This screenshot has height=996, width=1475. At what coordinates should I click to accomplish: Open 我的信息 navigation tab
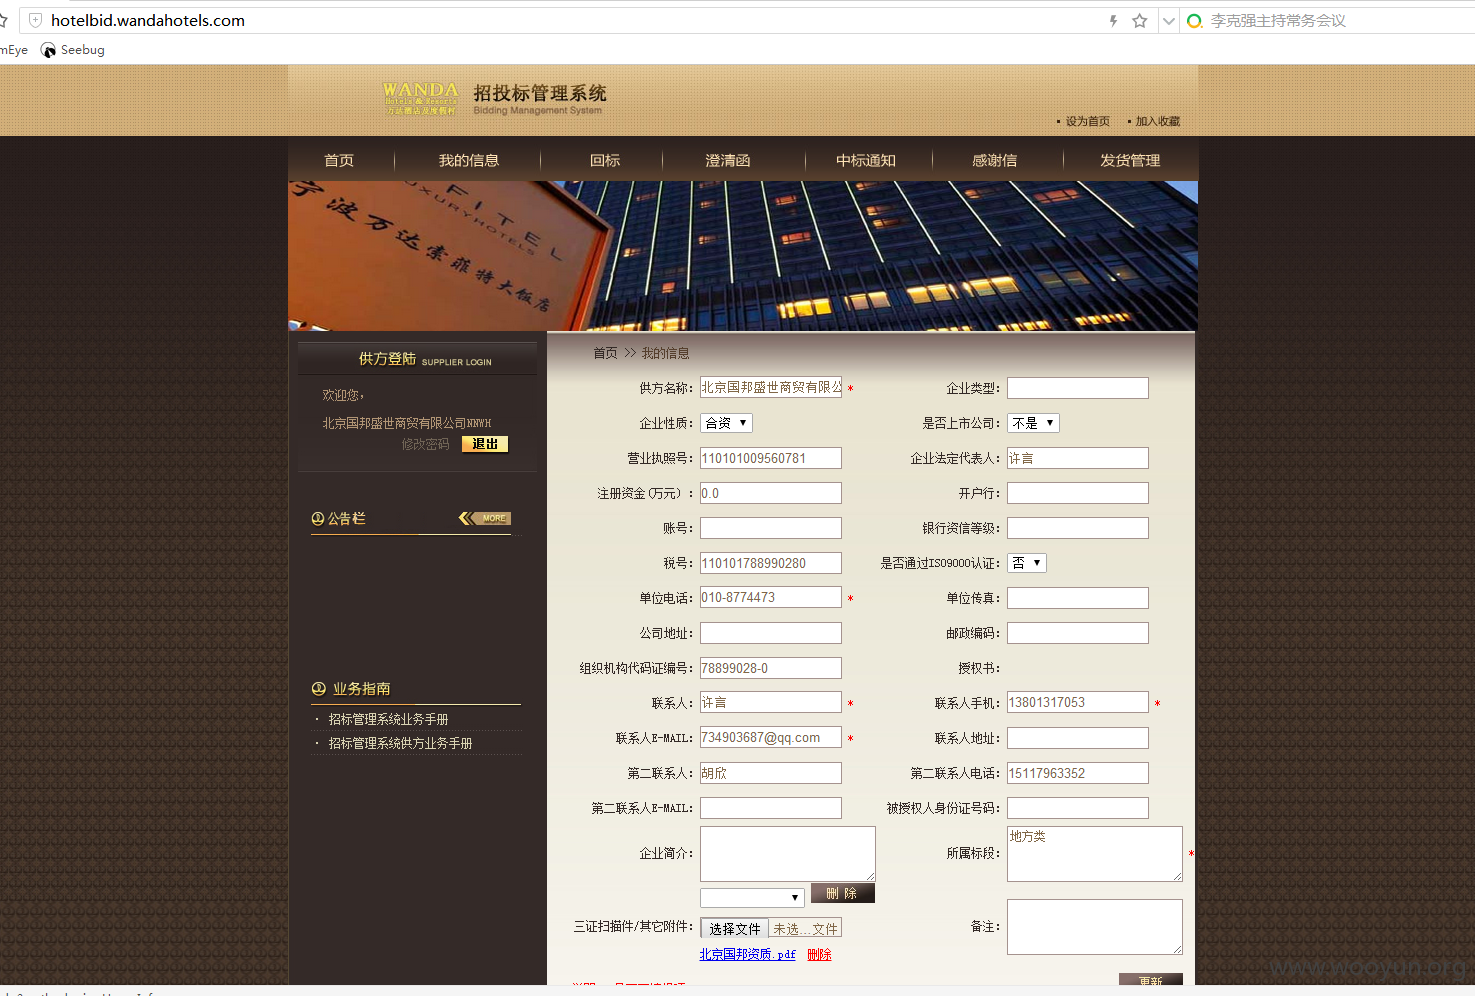click(x=468, y=160)
